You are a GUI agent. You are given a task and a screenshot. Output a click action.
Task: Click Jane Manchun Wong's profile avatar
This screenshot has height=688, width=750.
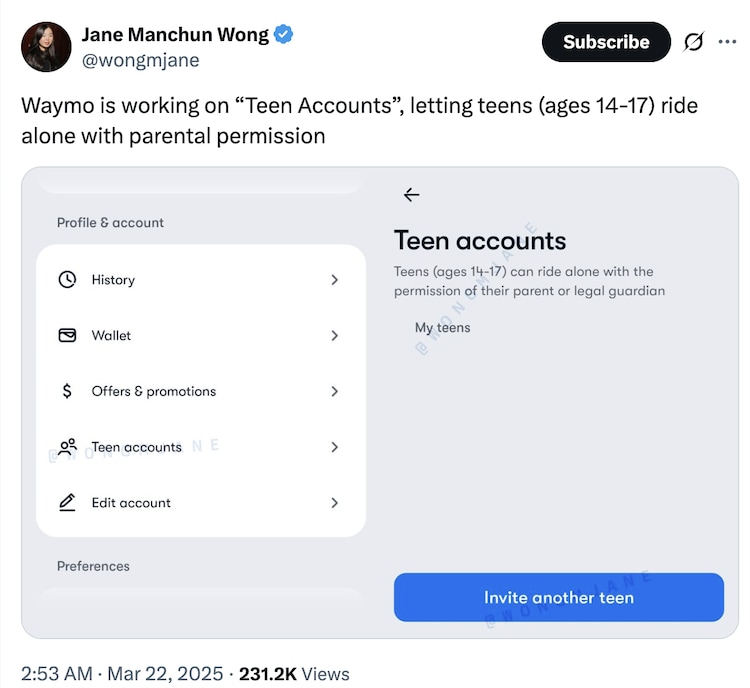click(46, 47)
